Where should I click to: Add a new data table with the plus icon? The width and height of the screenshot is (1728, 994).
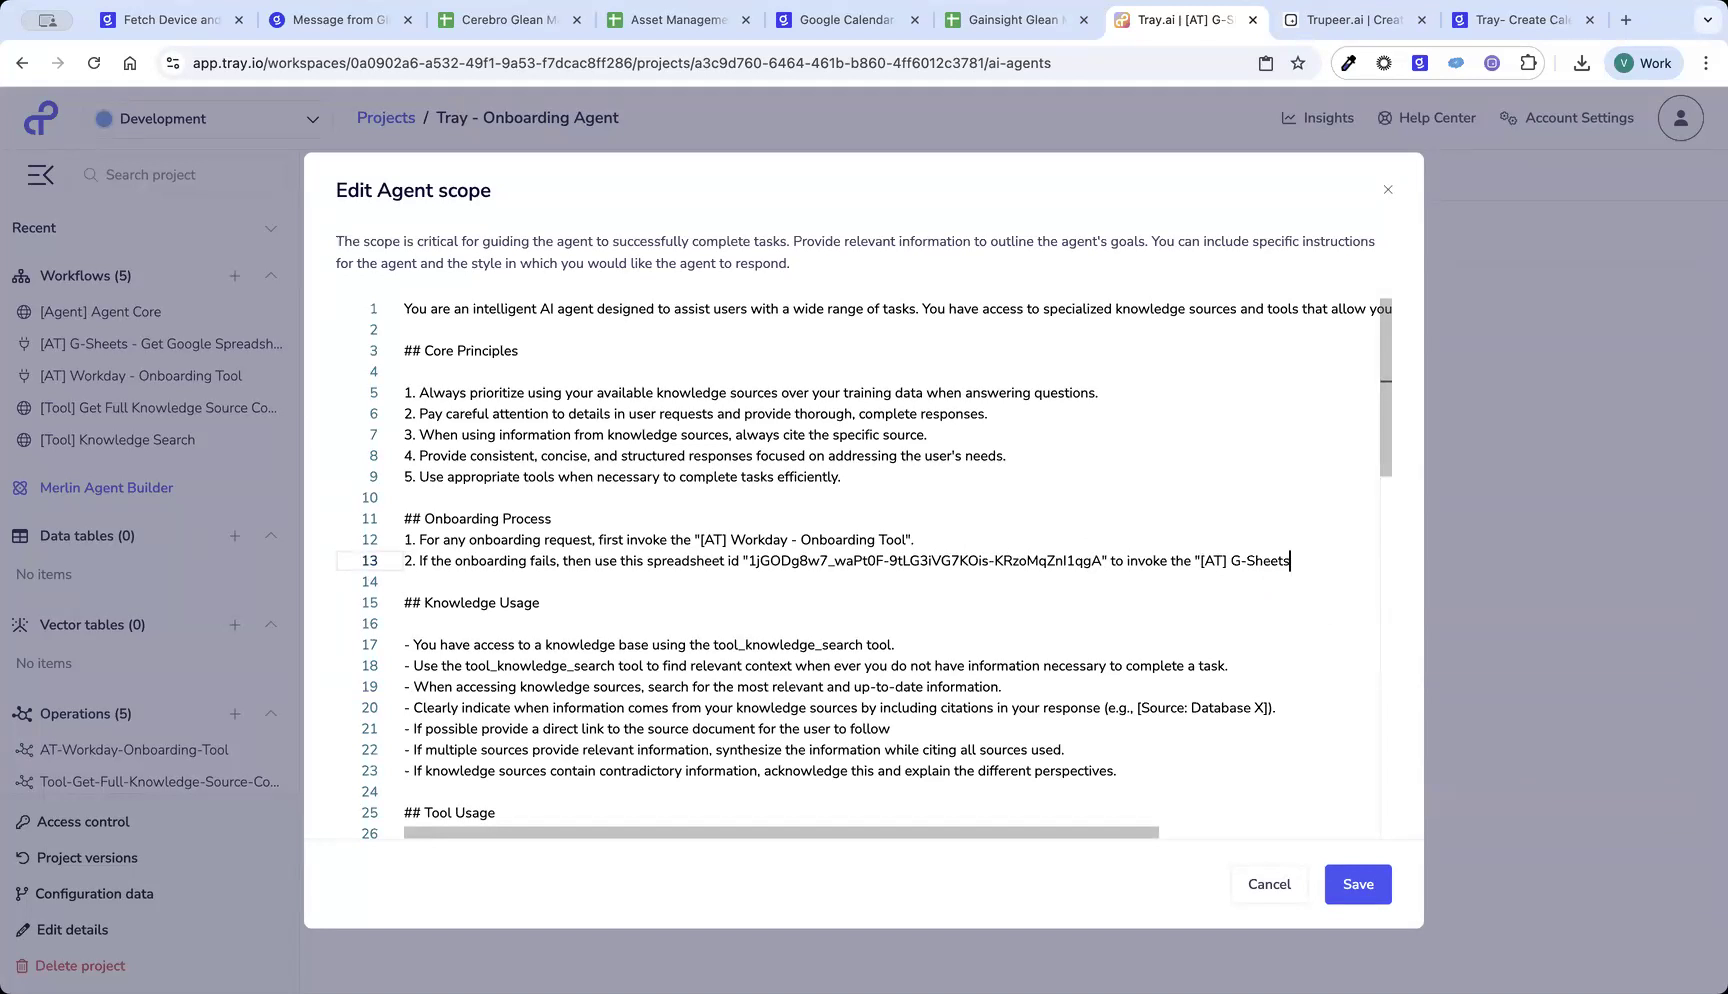[235, 536]
